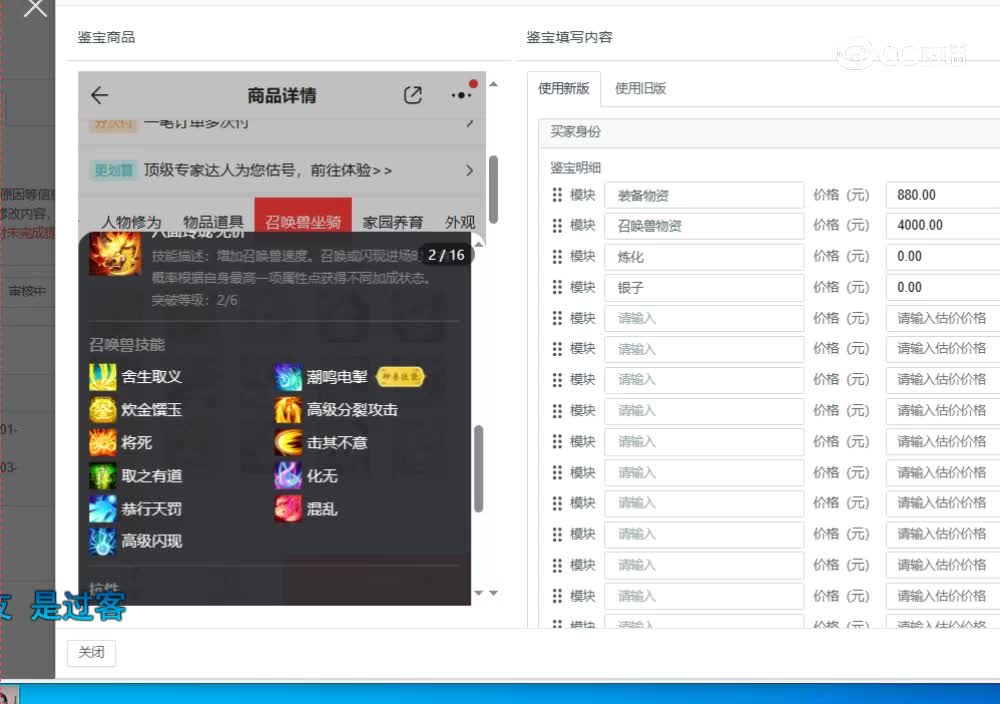Click the down scroll arrow beside product panel
Screen dimensions: 1000x704
click(478, 593)
